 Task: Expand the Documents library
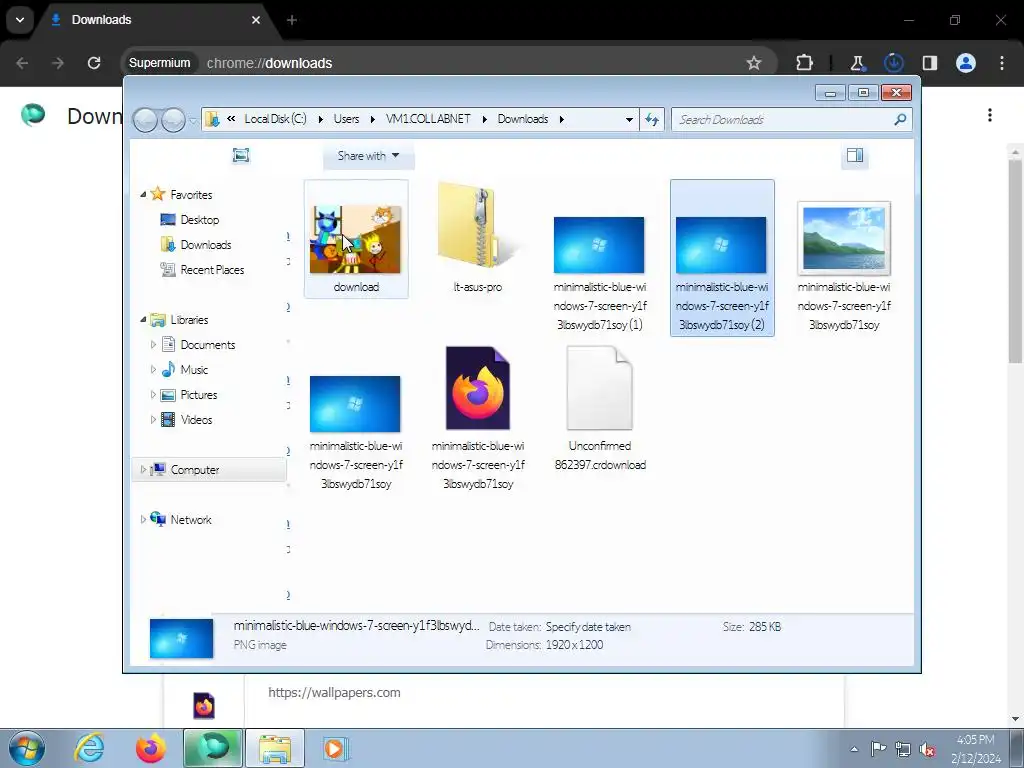tap(153, 345)
